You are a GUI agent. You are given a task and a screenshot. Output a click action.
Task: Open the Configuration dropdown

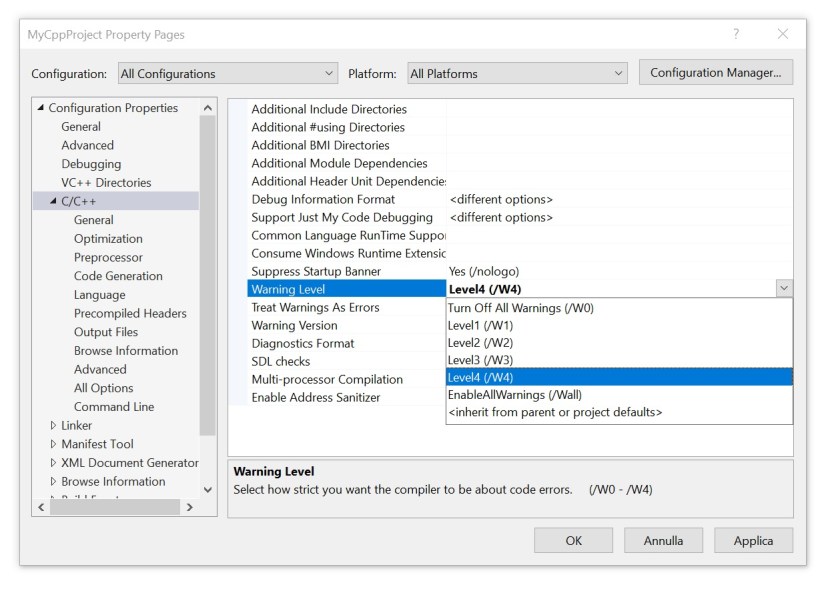pos(228,73)
